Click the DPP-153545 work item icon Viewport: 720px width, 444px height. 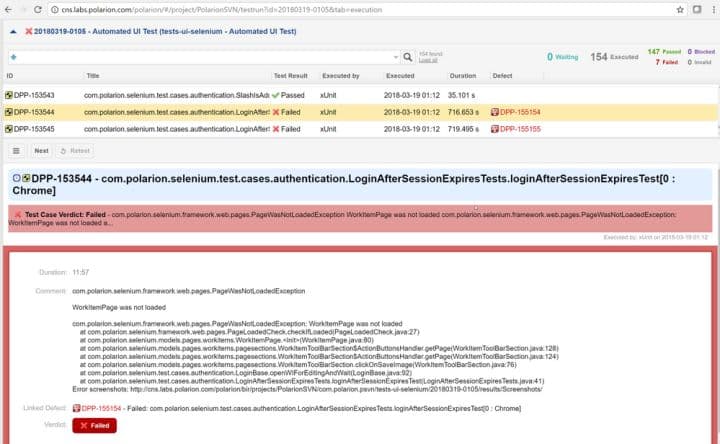pos(9,129)
